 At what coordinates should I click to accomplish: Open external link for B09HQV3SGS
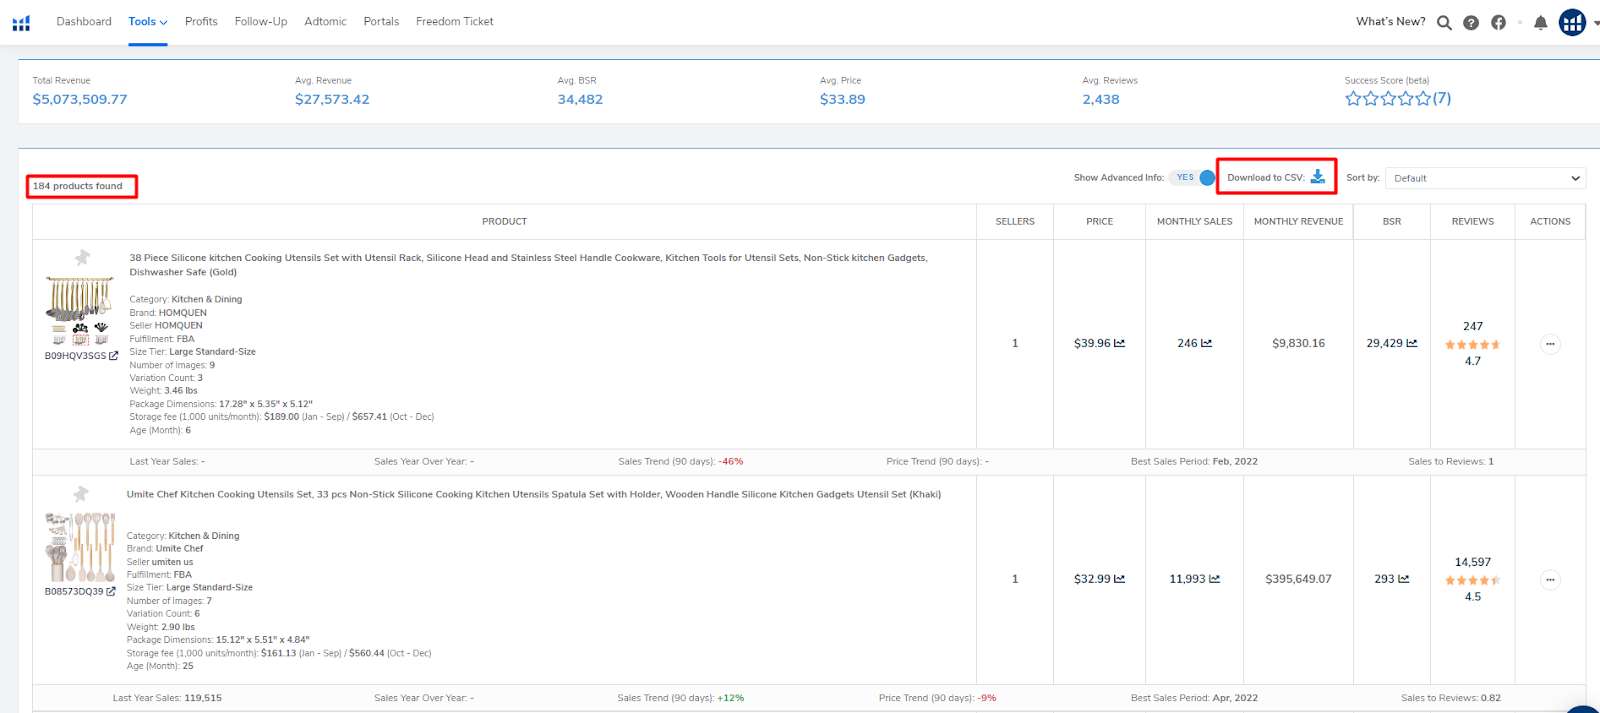click(113, 356)
